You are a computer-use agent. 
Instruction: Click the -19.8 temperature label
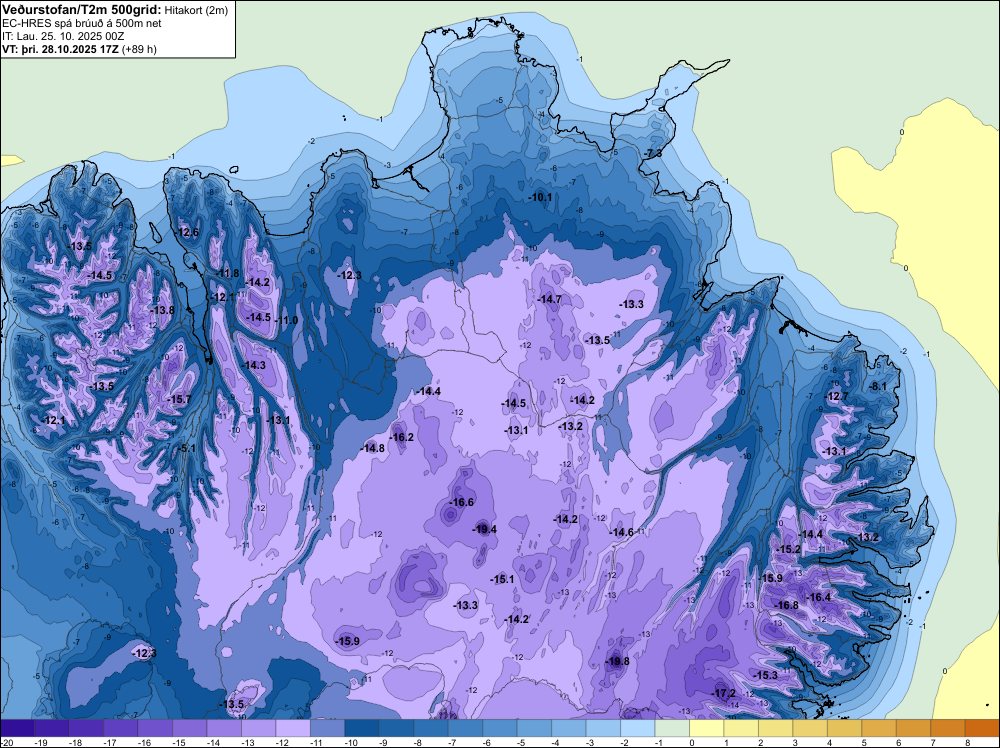click(617, 661)
